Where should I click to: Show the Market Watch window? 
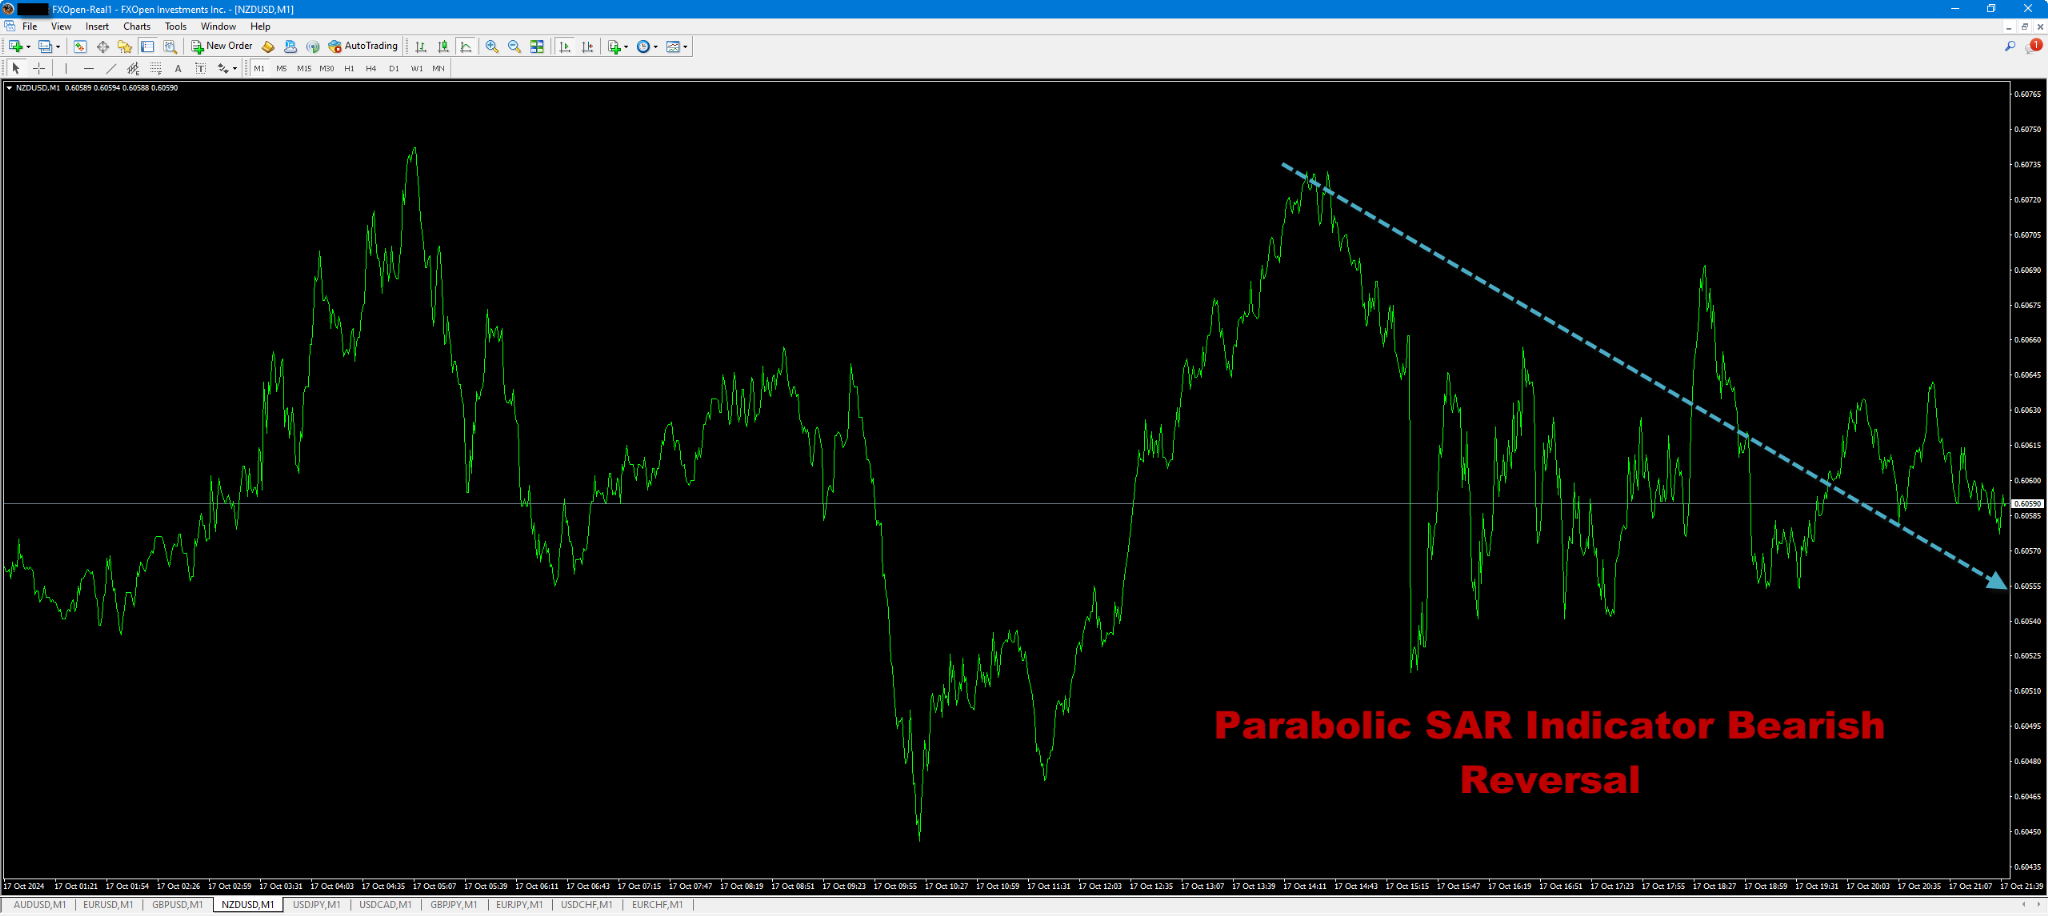[80, 46]
